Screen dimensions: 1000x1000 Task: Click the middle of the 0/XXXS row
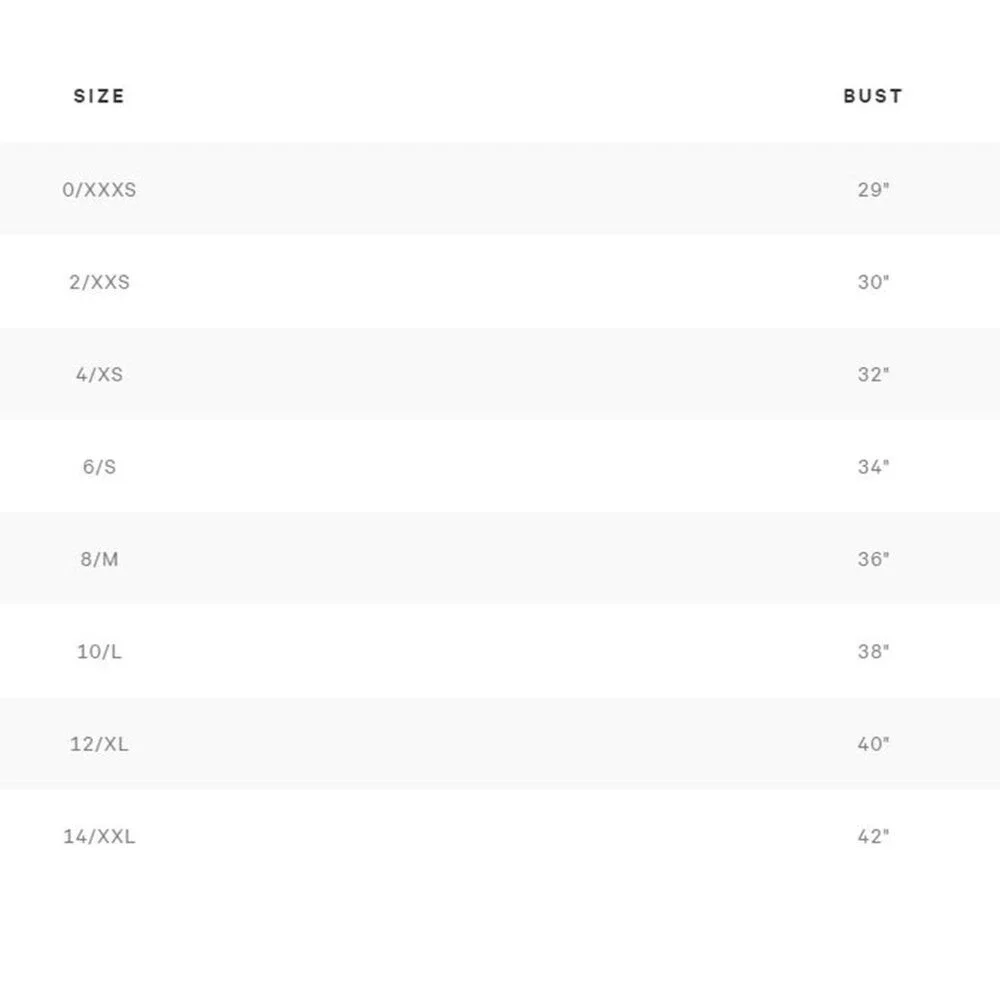tap(500, 188)
